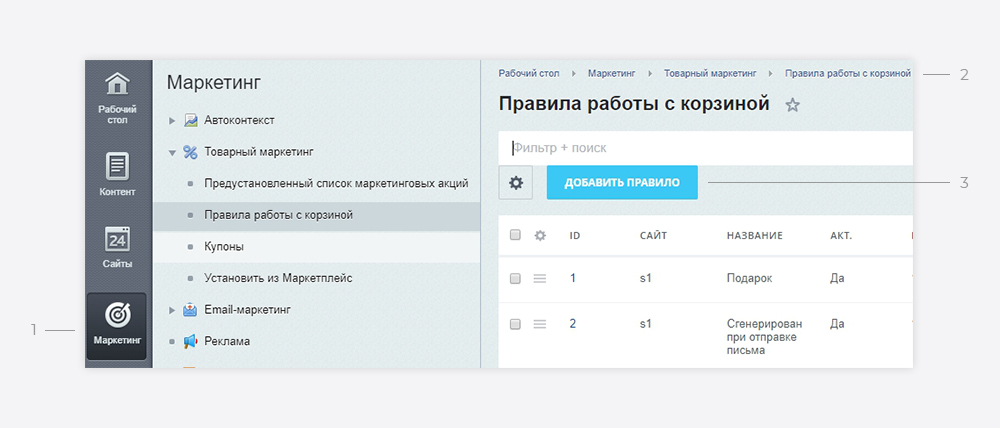
Task: Open the Купоны menu item
Action: click(x=224, y=246)
